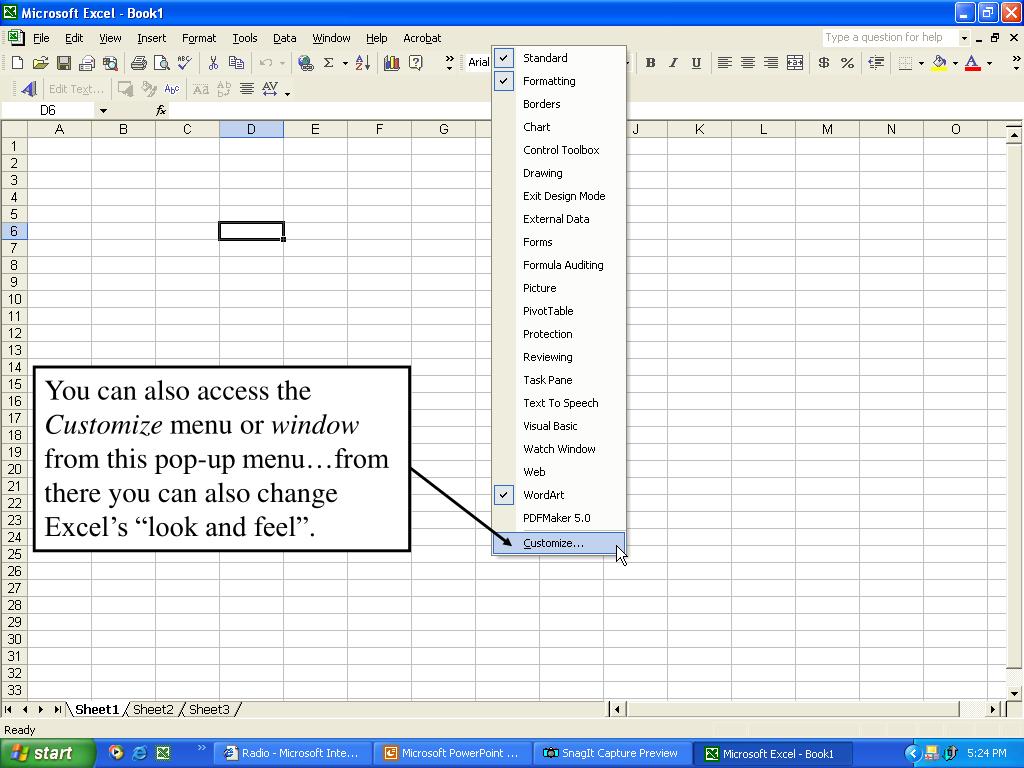Image resolution: width=1024 pixels, height=768 pixels.
Task: Switch to SnagIt Capture Preview in taskbar
Action: [x=611, y=753]
